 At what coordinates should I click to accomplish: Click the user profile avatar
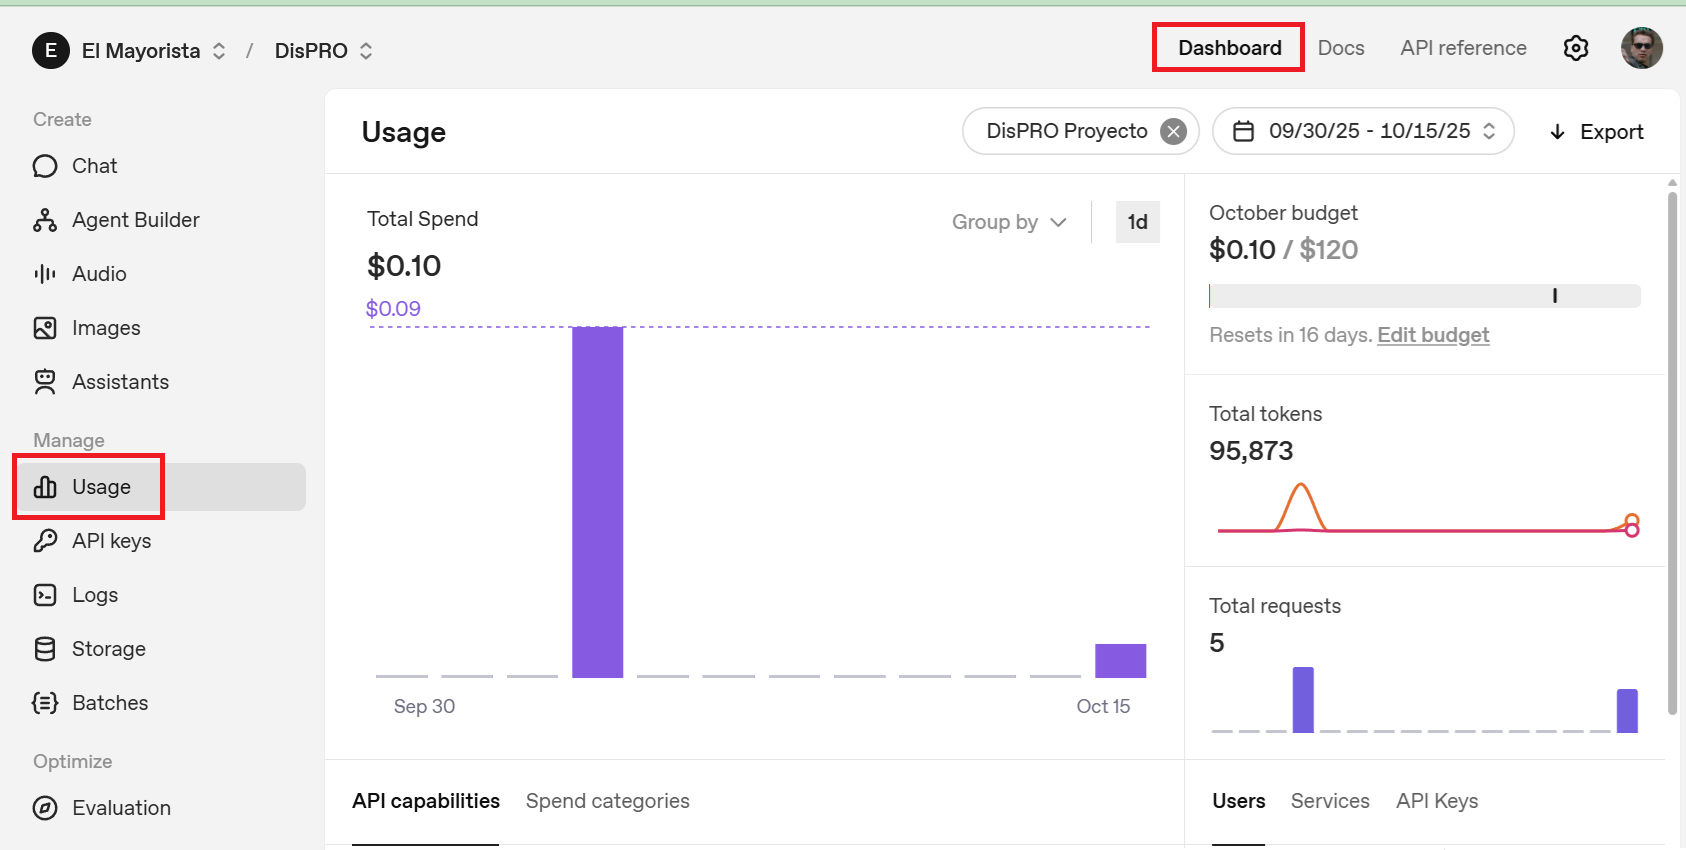pos(1641,48)
